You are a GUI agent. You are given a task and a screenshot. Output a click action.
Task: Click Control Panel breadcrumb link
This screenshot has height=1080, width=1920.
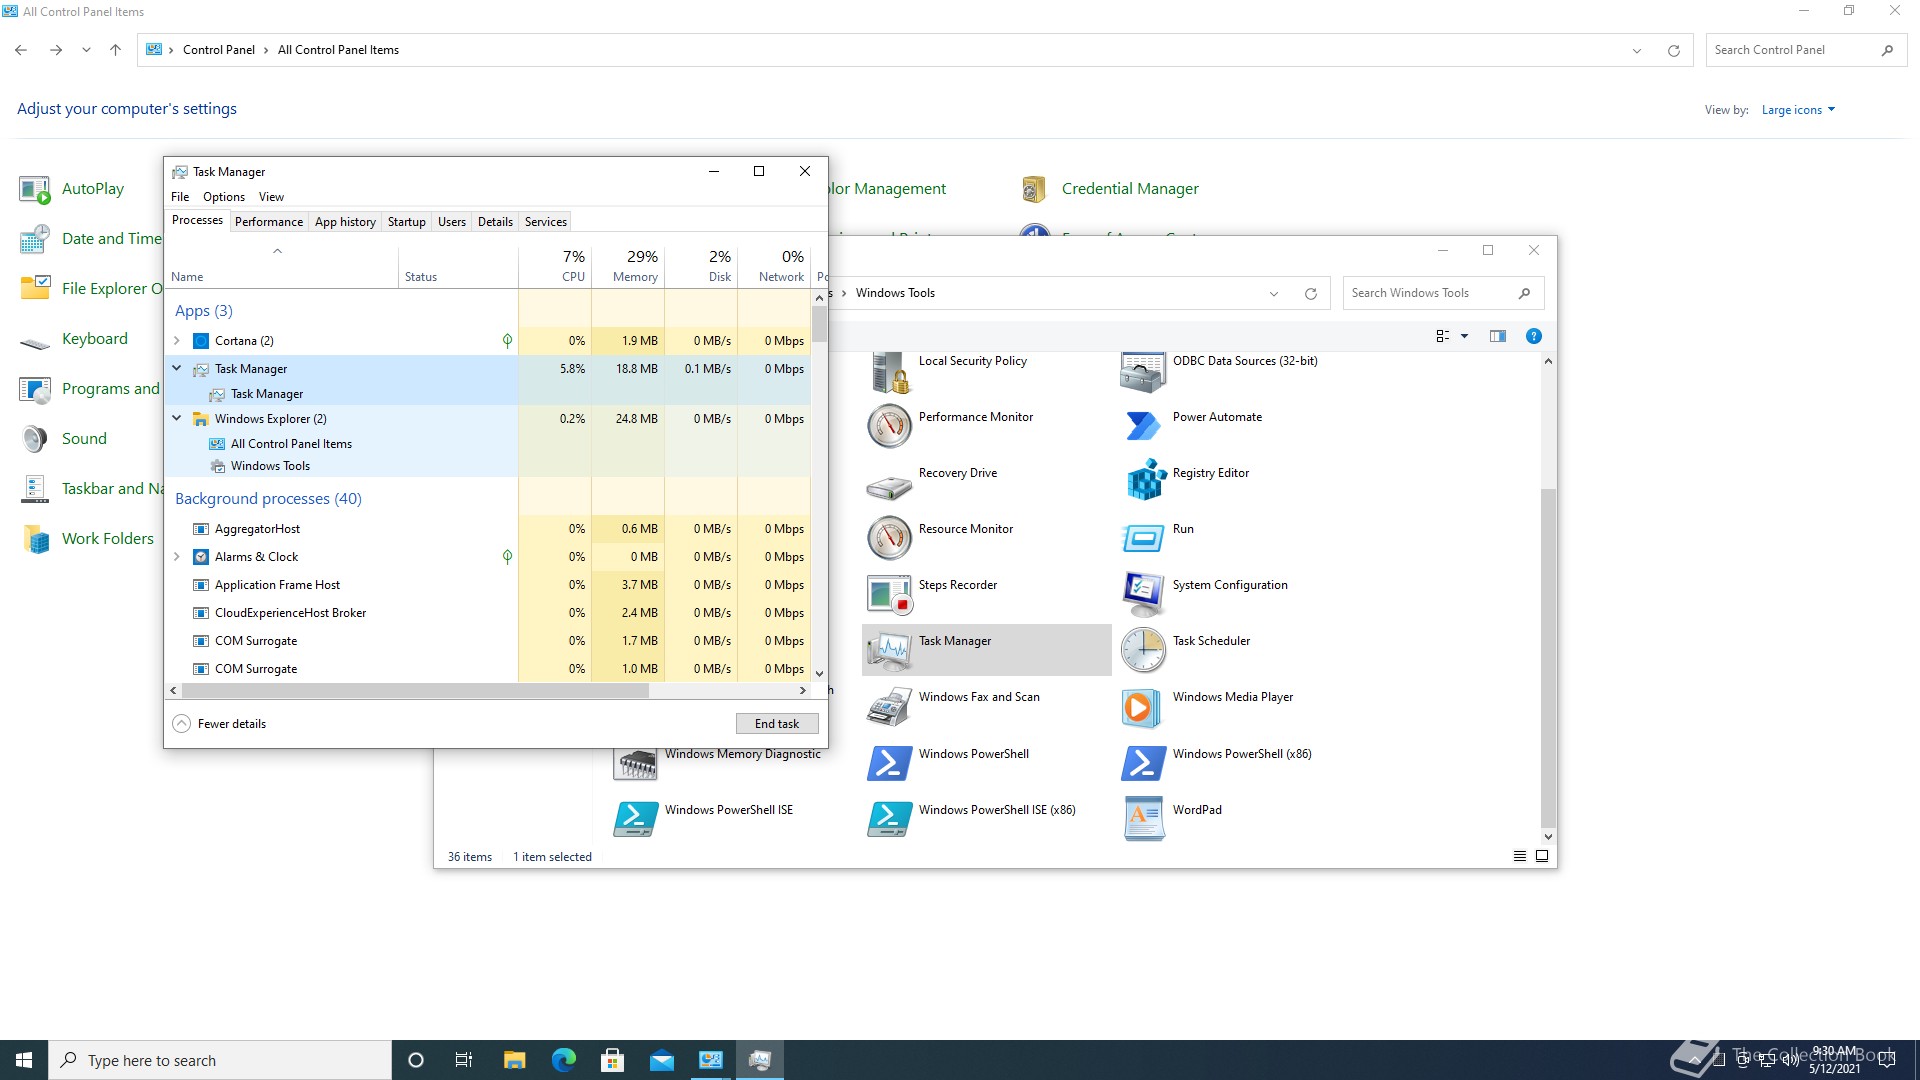point(219,50)
